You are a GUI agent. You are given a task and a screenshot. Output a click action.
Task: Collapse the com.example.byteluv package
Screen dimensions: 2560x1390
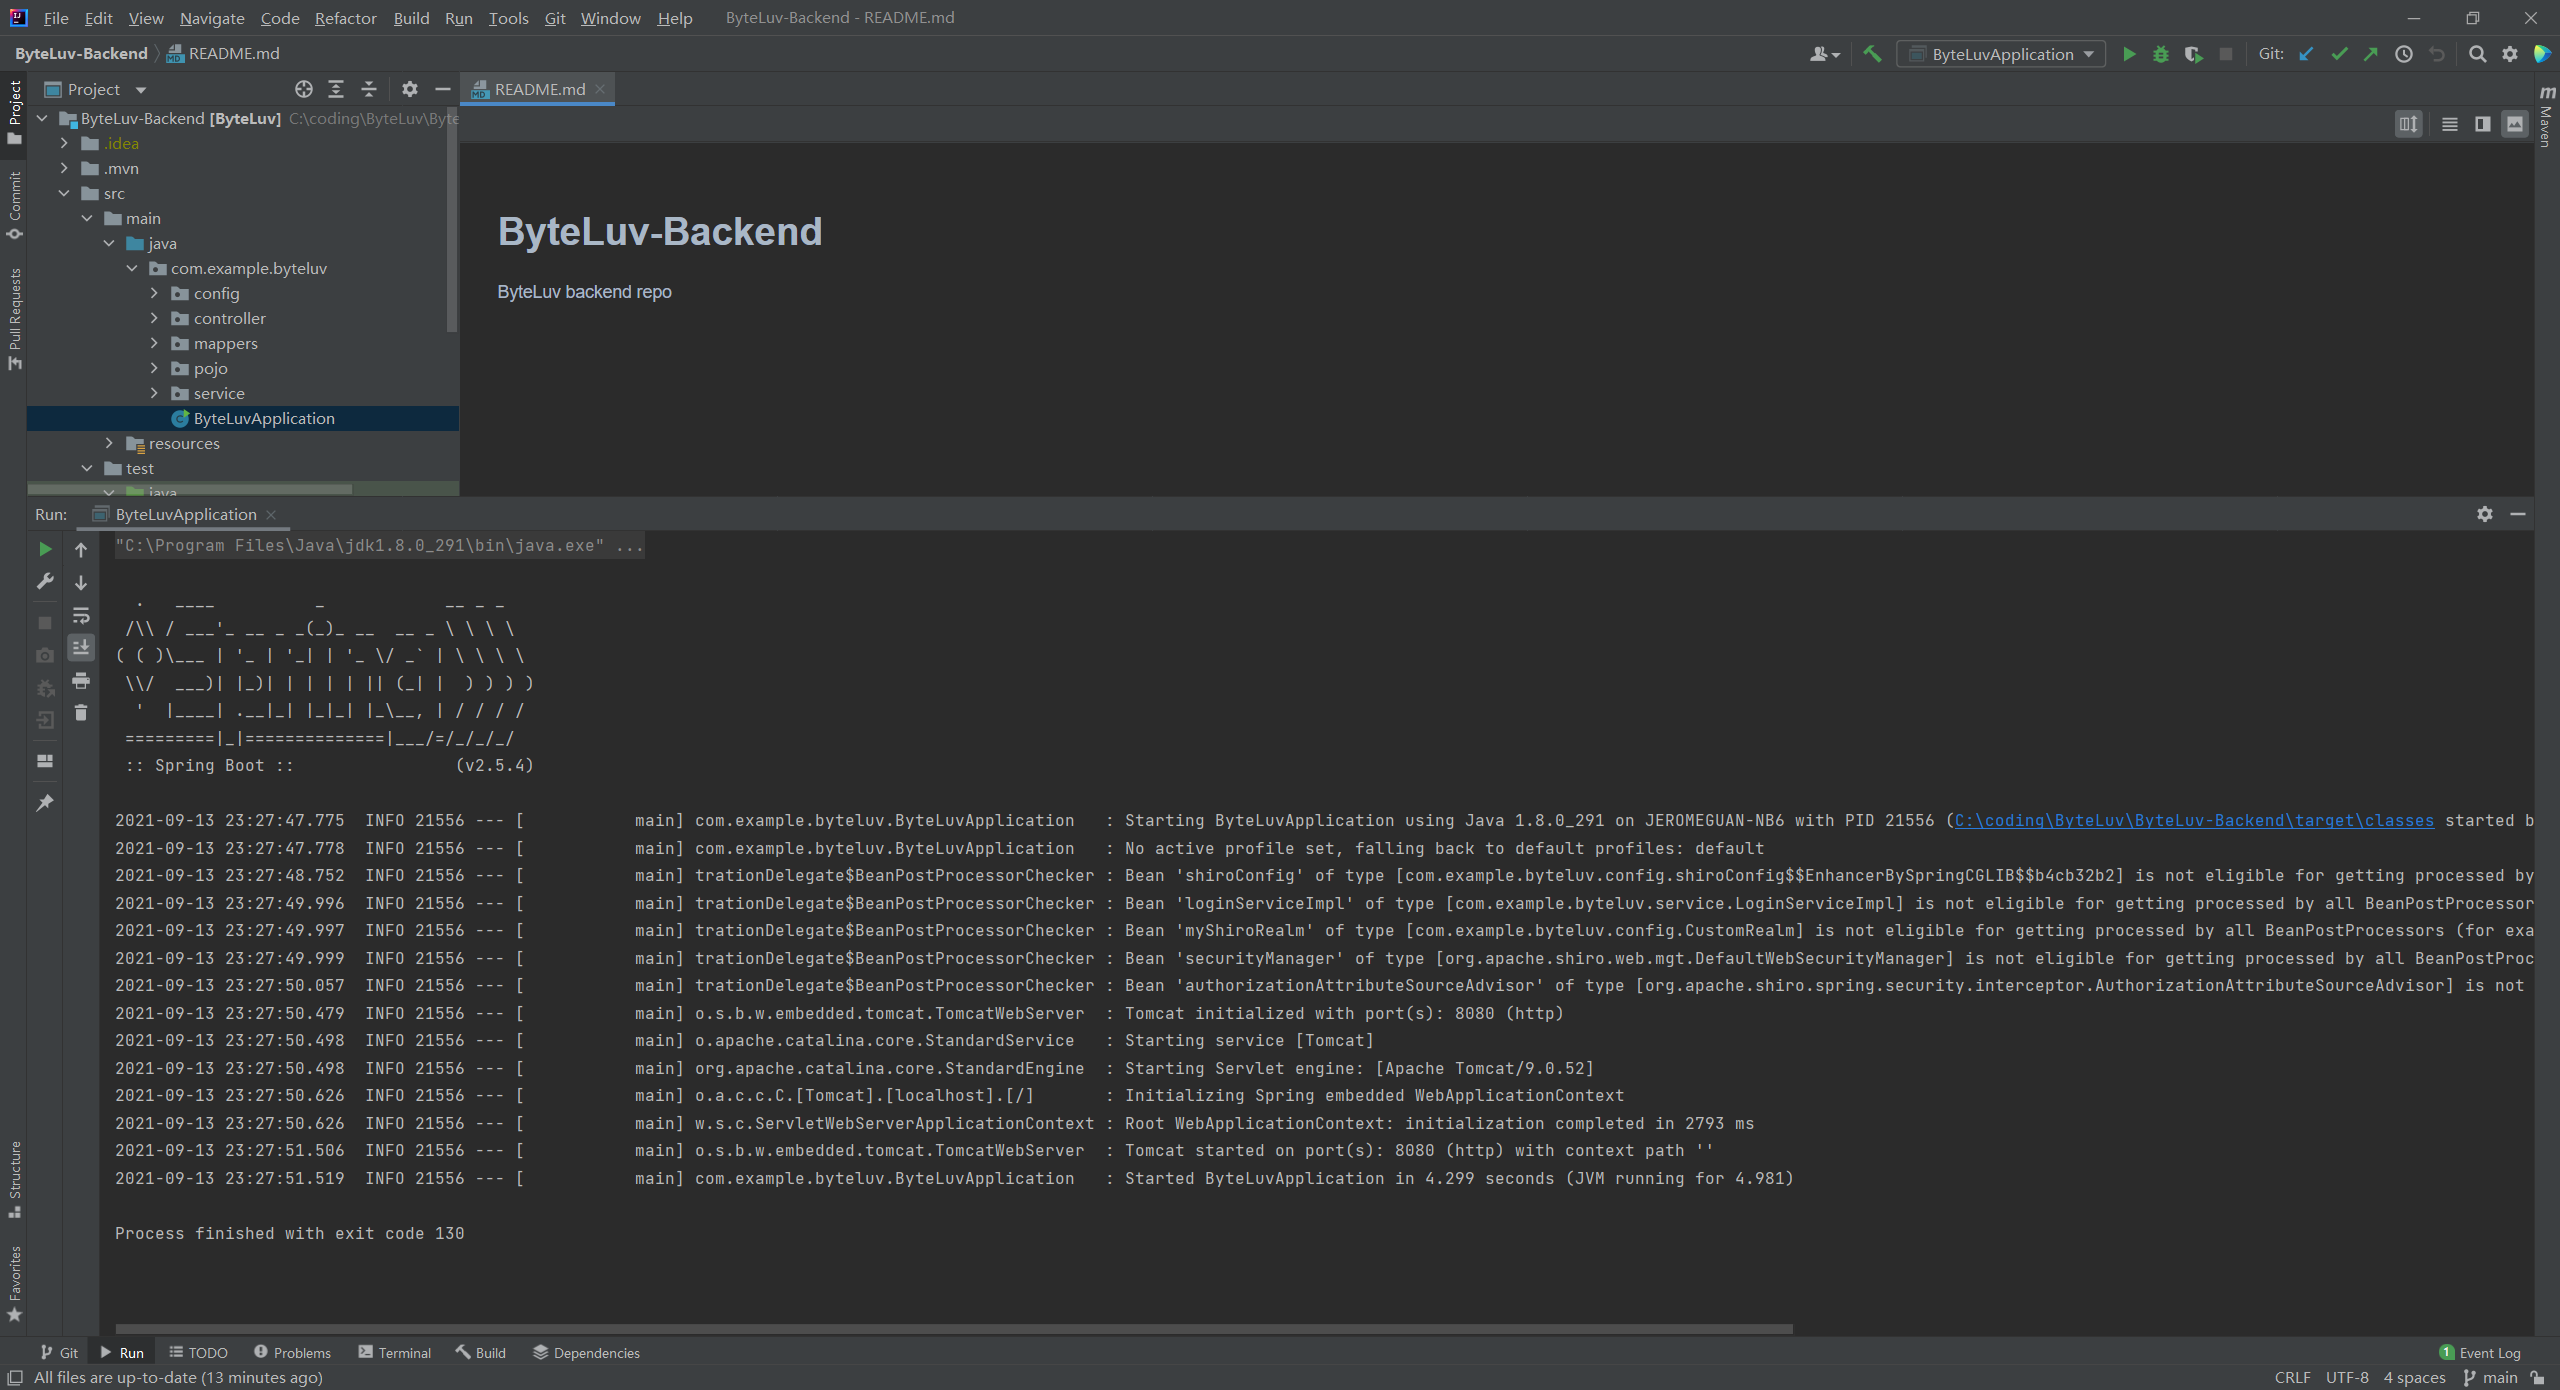132,268
